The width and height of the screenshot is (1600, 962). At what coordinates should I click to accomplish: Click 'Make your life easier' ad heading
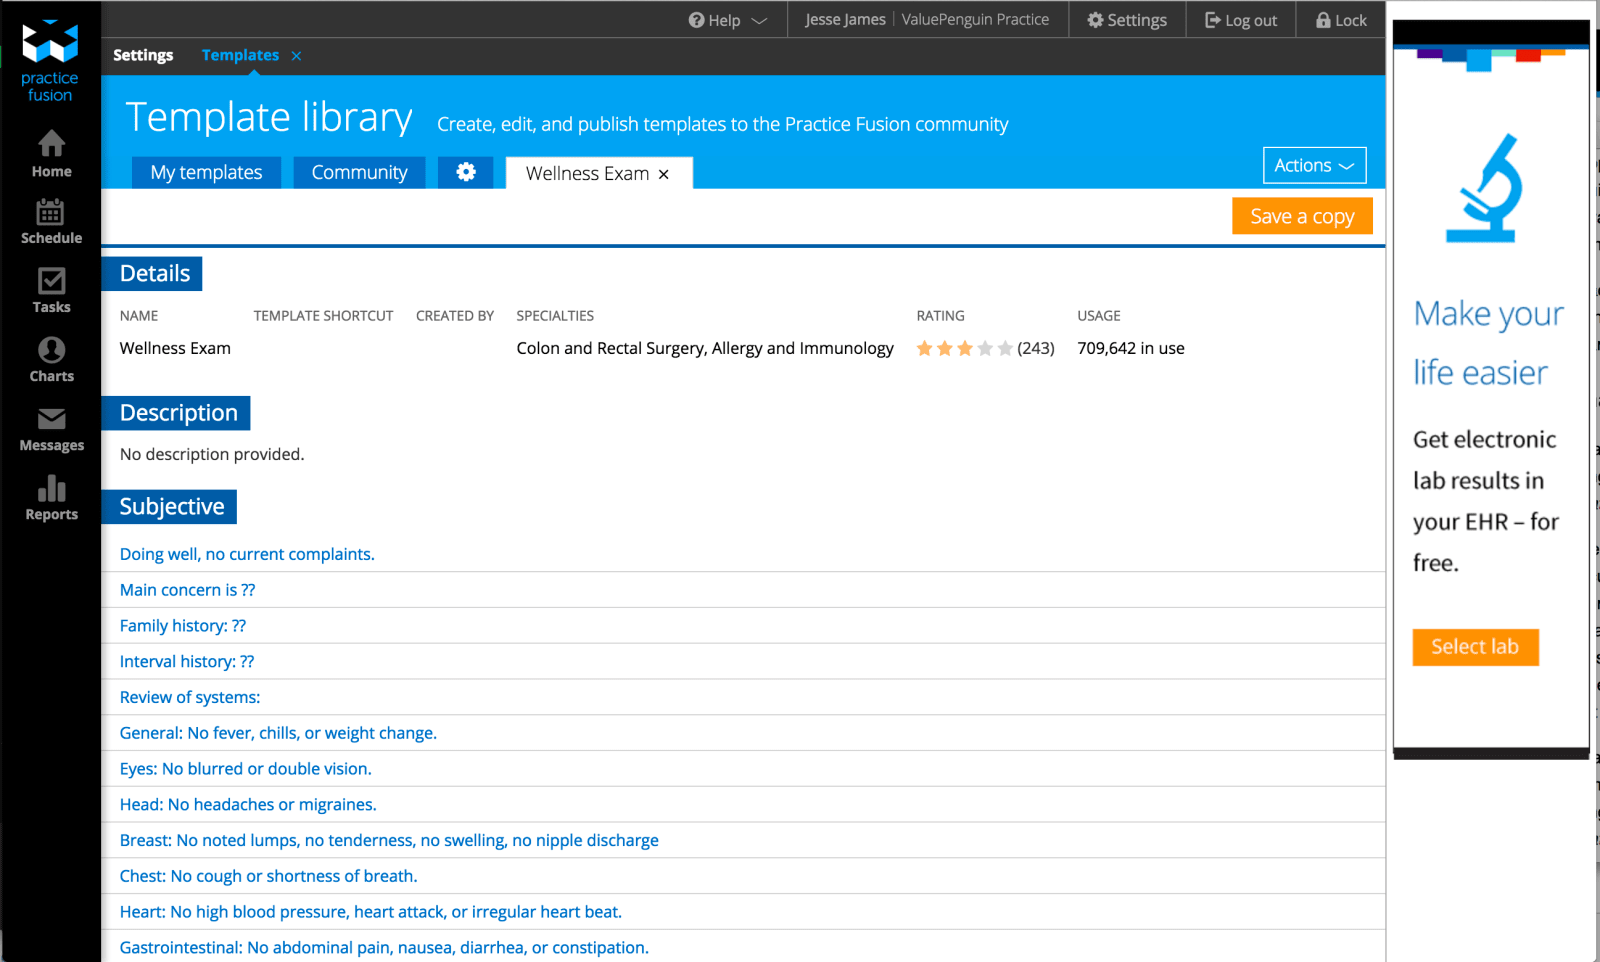pos(1488,343)
